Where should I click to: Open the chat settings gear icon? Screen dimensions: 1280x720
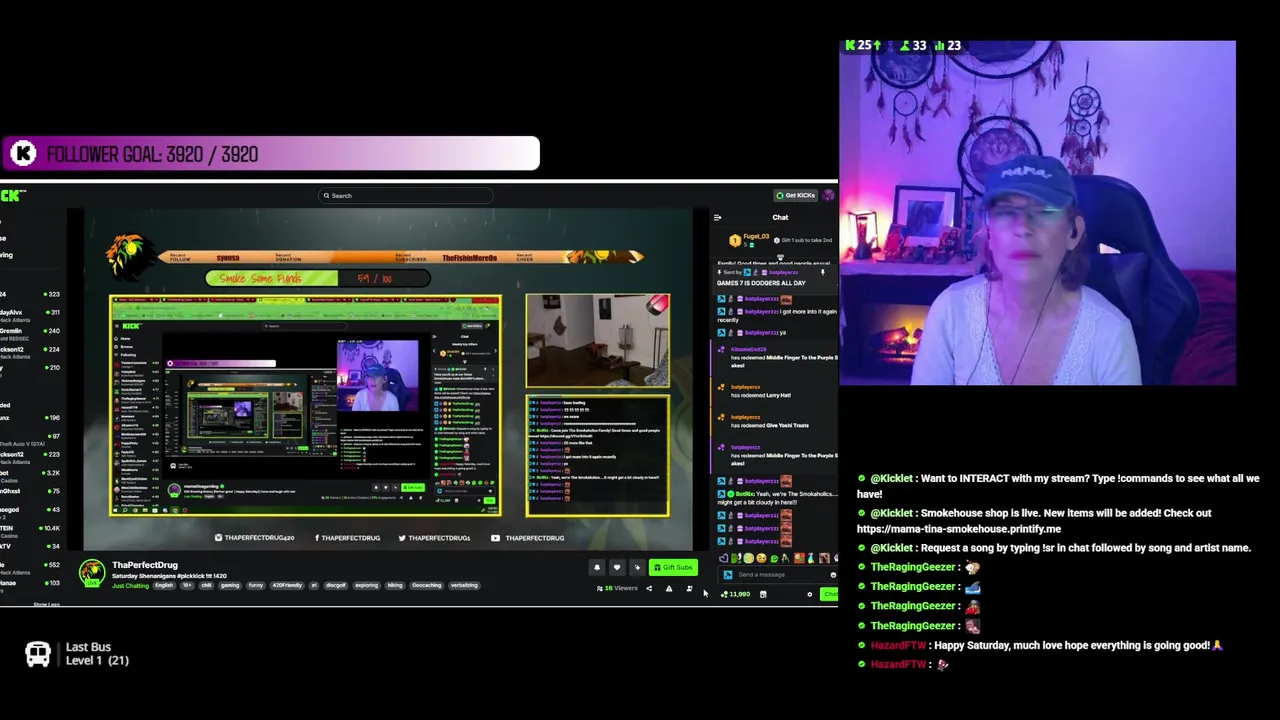tap(810, 594)
